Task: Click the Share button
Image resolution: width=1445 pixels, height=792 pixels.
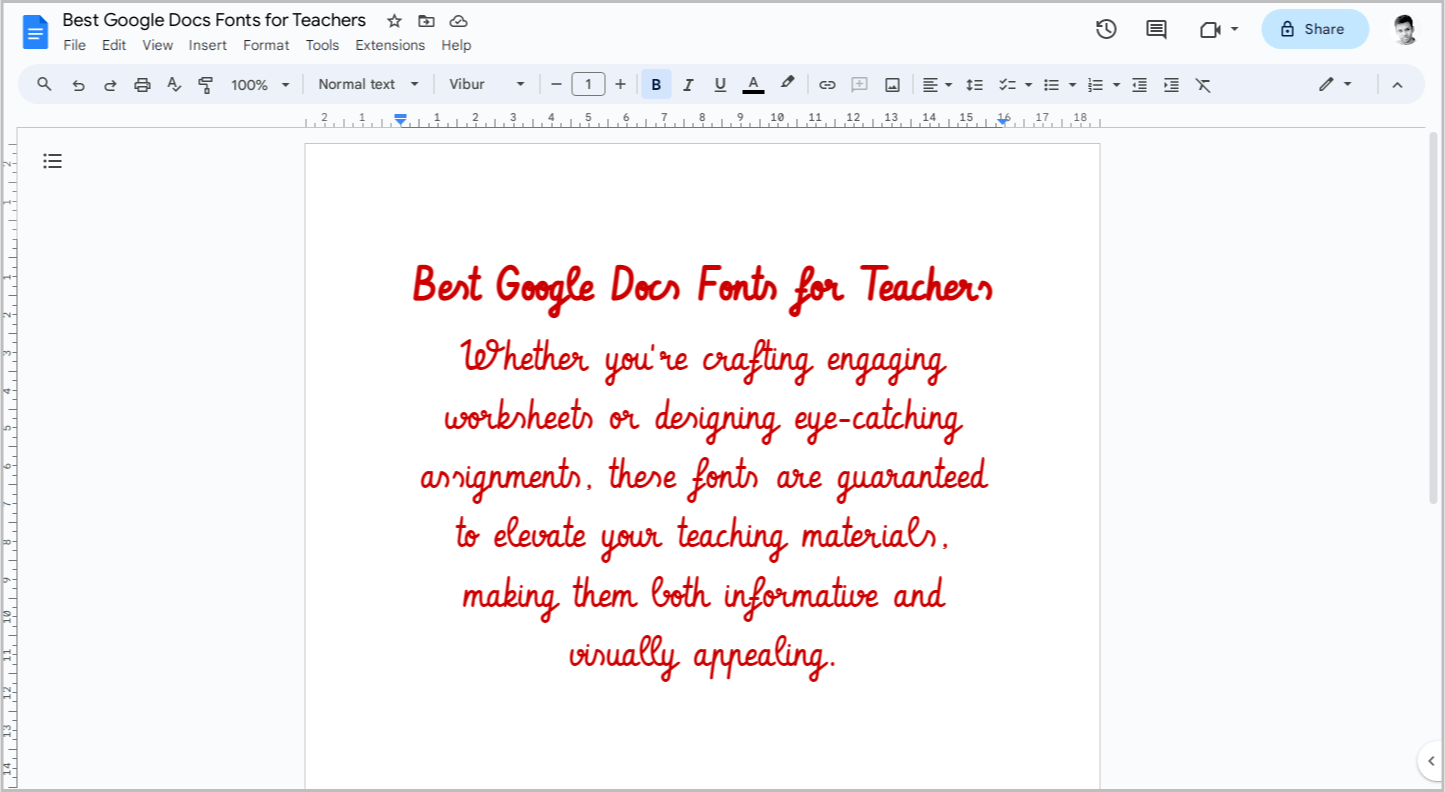Action: pos(1314,29)
